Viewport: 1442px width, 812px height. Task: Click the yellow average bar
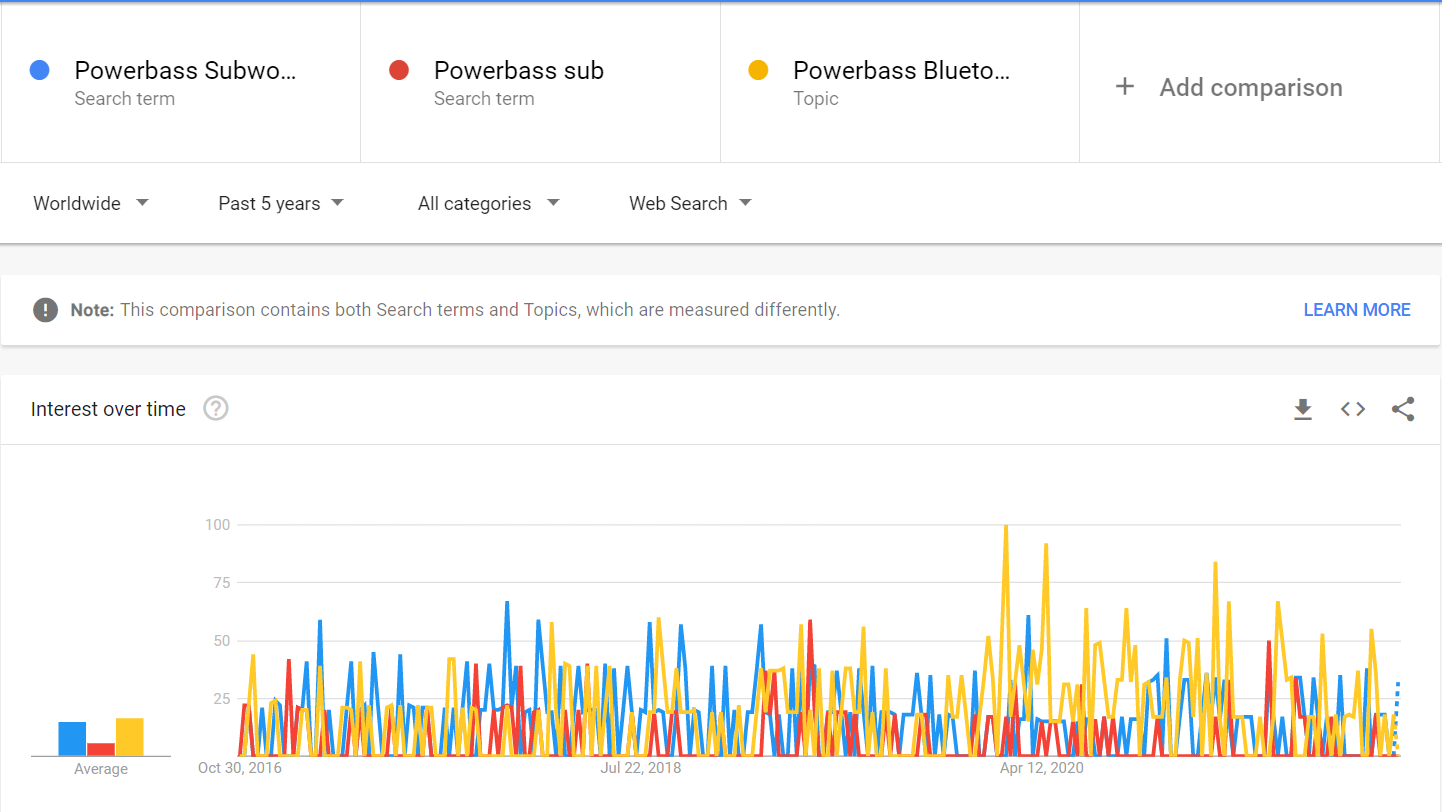[x=130, y=737]
